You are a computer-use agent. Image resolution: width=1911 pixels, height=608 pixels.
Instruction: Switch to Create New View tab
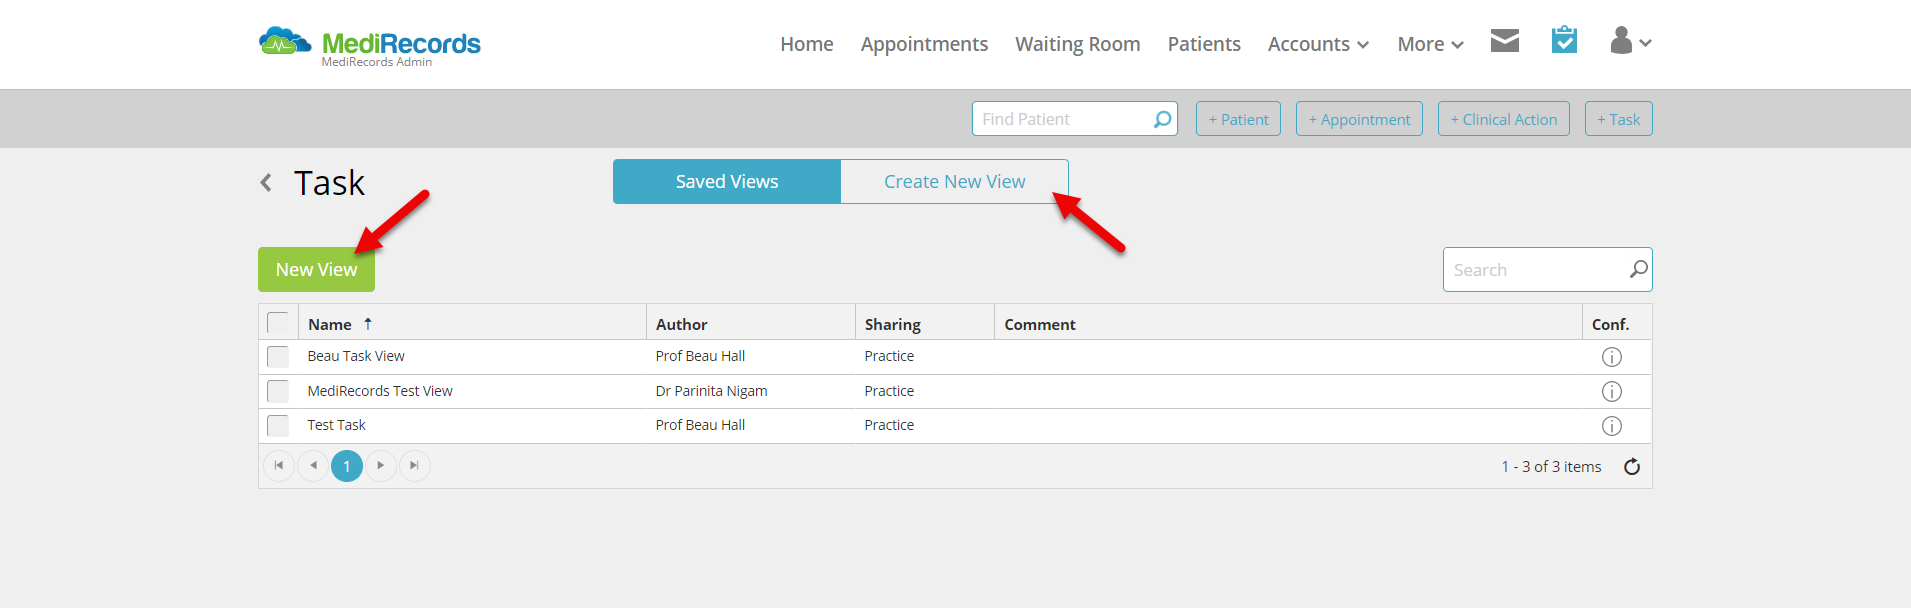954,182
